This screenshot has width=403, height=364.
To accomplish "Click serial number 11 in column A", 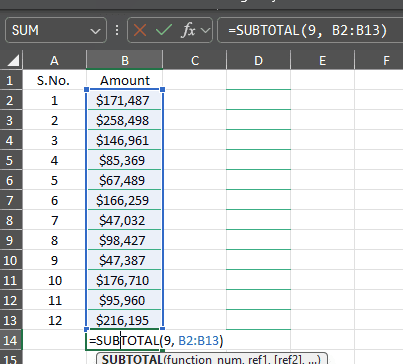I will 55,300.
